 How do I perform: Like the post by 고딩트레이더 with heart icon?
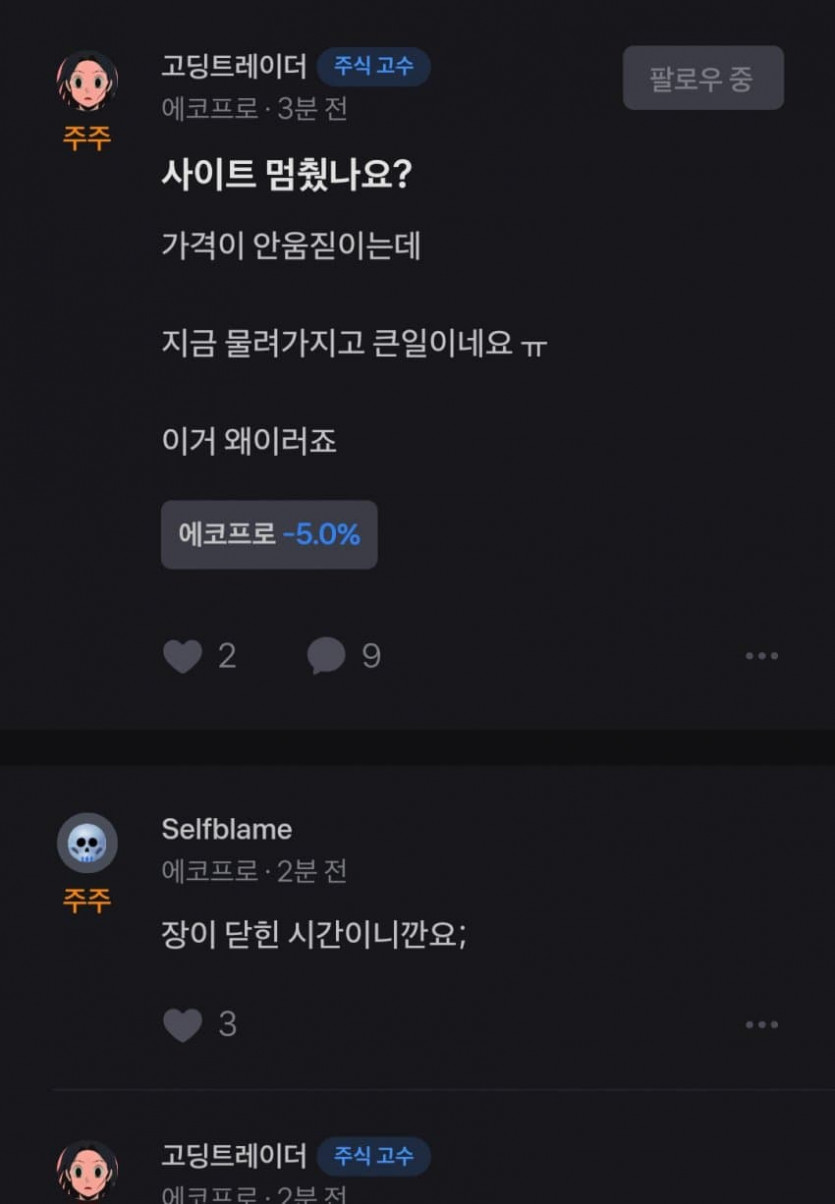click(183, 657)
